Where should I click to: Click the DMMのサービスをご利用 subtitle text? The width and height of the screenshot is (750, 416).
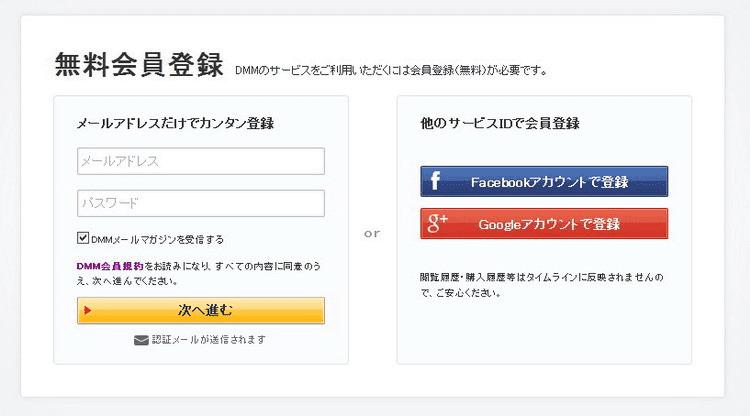tap(390, 71)
